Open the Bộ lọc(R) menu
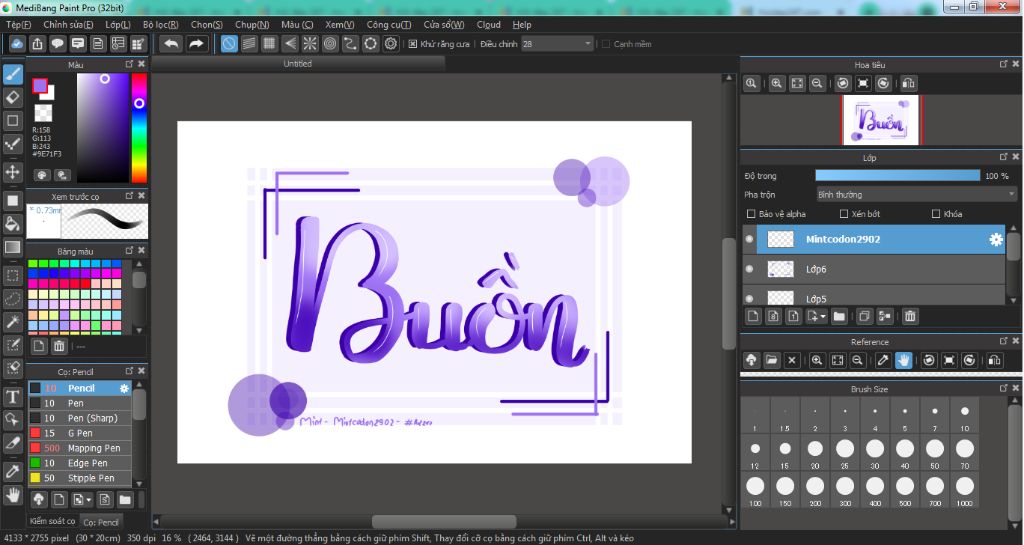The height and width of the screenshot is (545, 1024). point(160,25)
